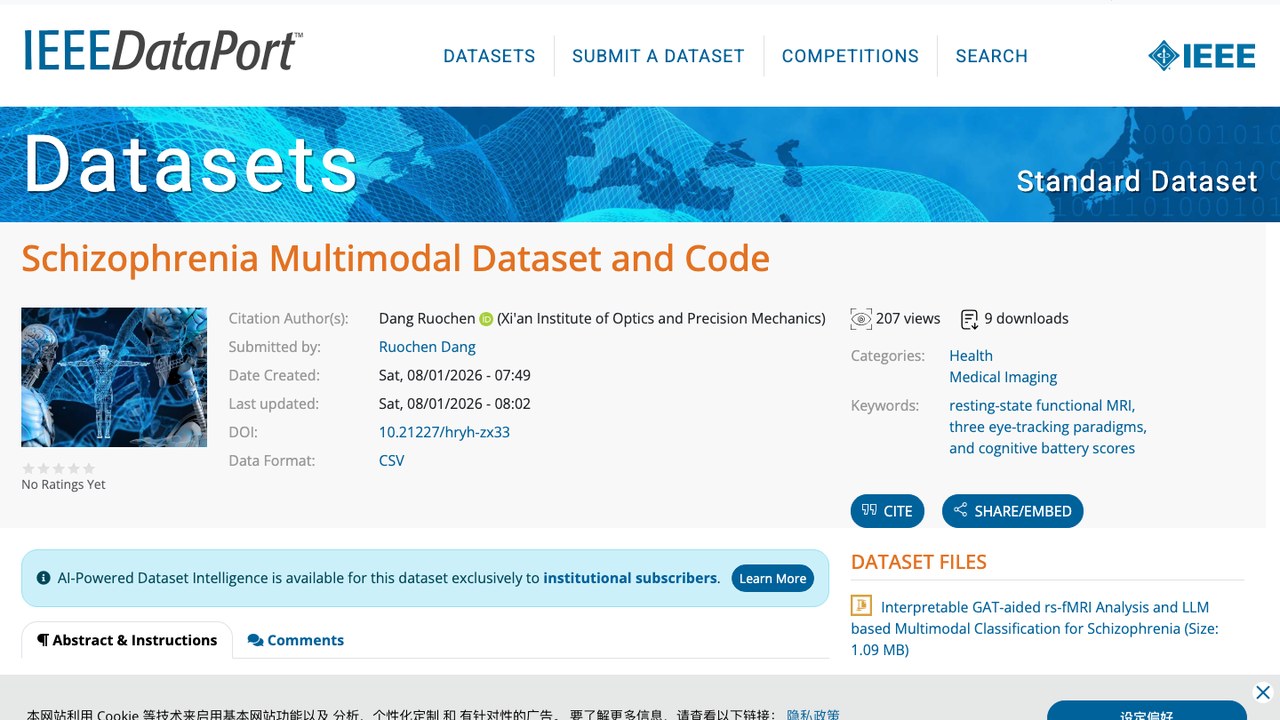
Task: Click the Xi'an Institute of Optics affiliation text
Action: [x=661, y=319]
